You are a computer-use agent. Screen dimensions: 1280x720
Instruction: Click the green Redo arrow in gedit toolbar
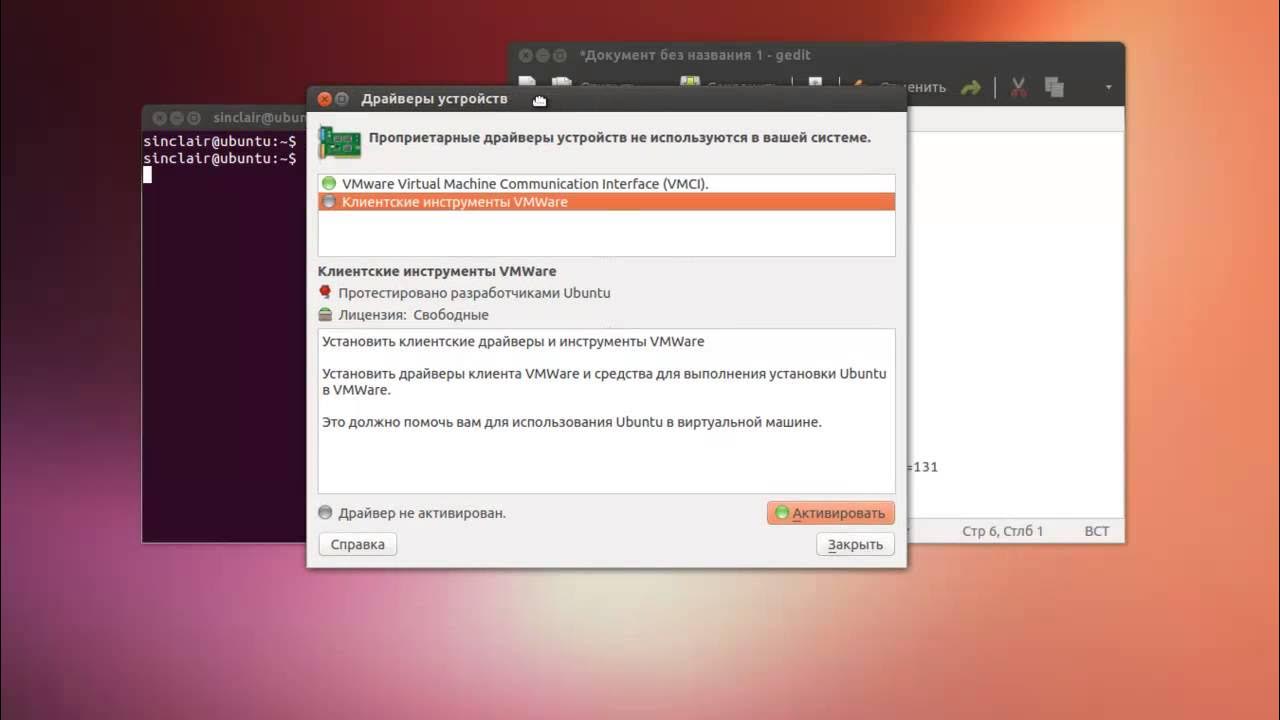[x=970, y=88]
